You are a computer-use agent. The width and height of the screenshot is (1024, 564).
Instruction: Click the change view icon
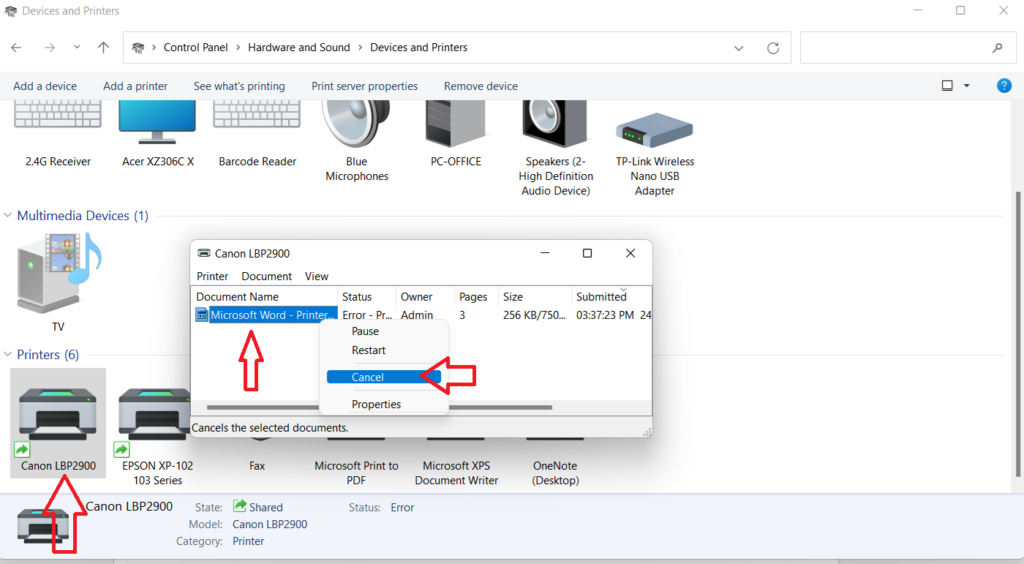(947, 86)
